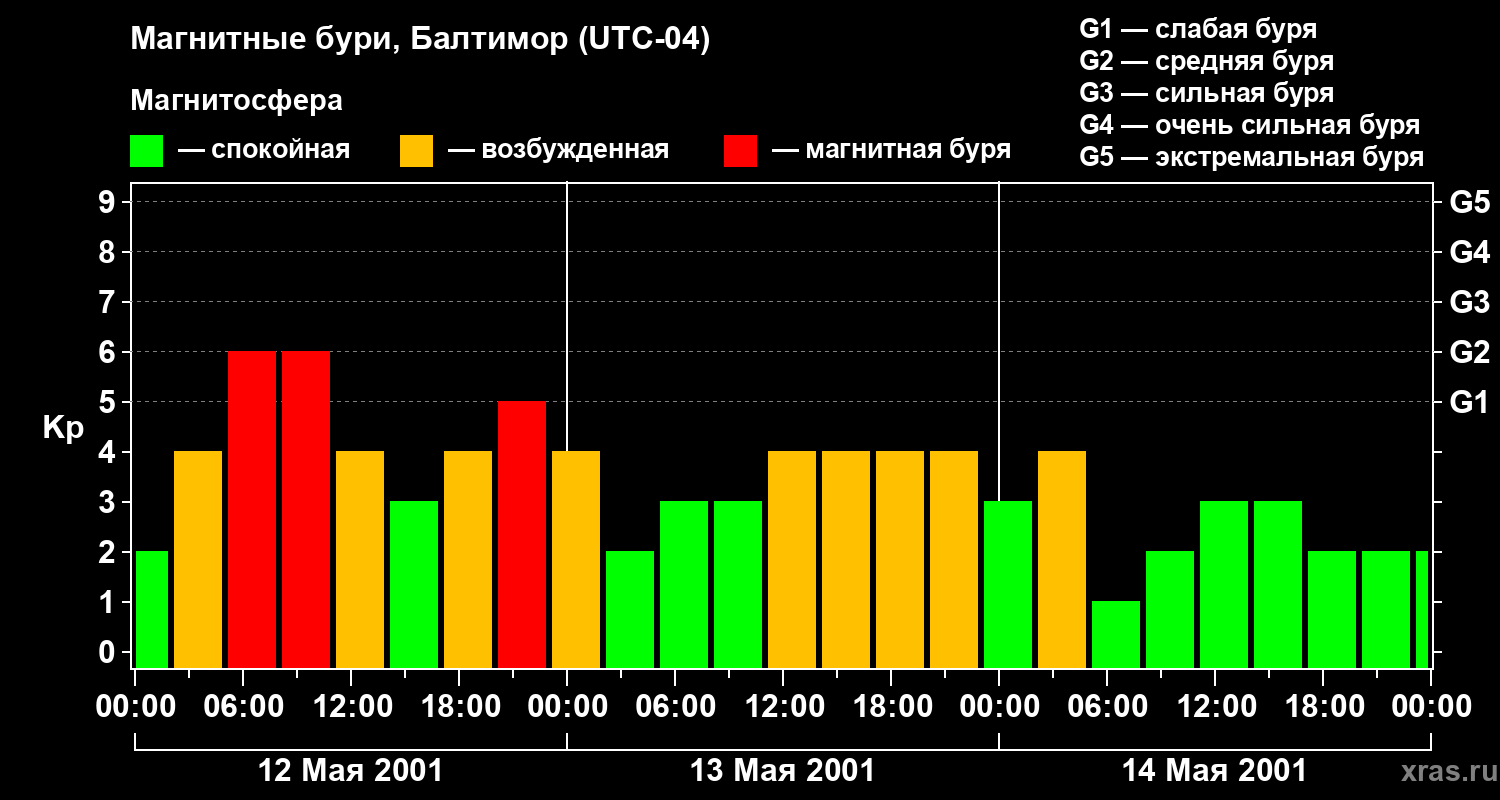Select the red Kp 5 bar

(x=522, y=534)
